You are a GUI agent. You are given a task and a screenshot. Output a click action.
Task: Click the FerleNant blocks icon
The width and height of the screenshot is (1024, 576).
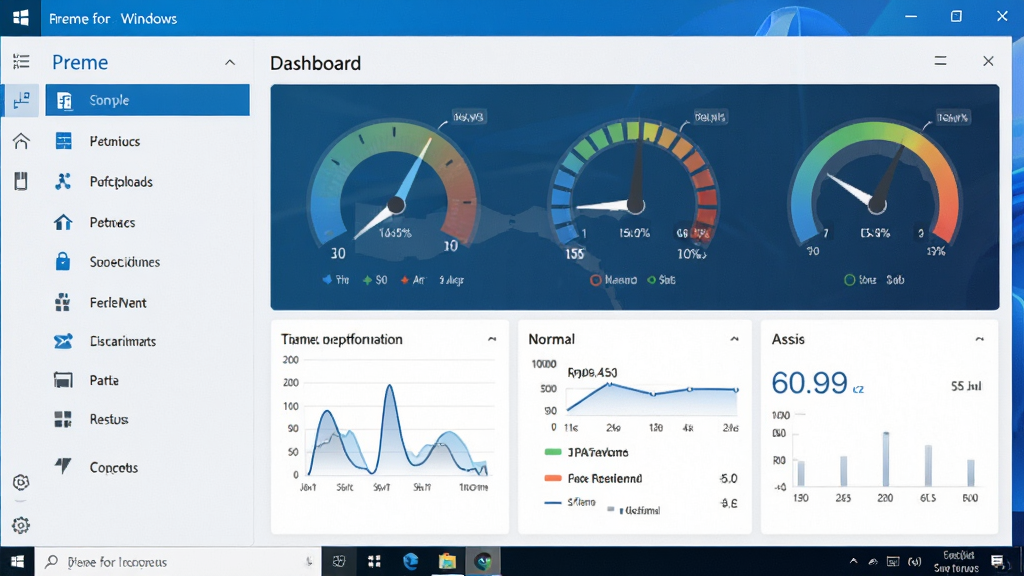pos(63,302)
